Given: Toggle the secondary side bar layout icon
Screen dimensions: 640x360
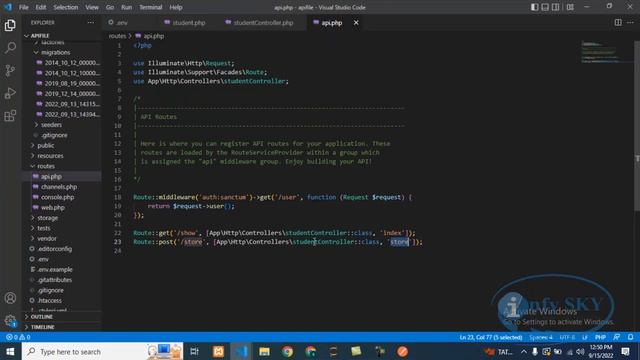Looking at the screenshot, I should pos(556,7).
